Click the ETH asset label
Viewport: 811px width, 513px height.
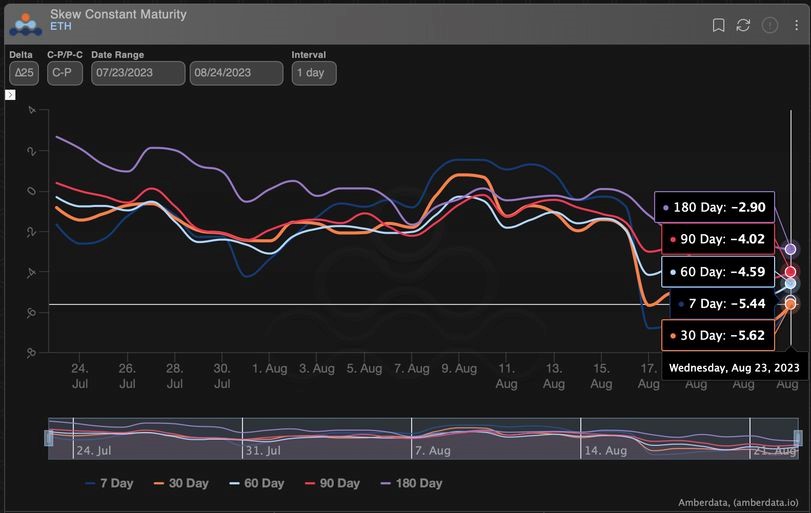[x=61, y=28]
